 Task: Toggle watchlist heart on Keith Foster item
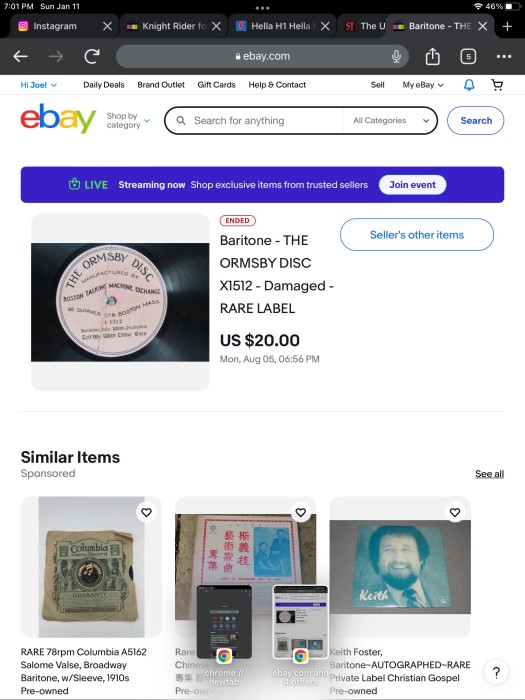point(455,512)
